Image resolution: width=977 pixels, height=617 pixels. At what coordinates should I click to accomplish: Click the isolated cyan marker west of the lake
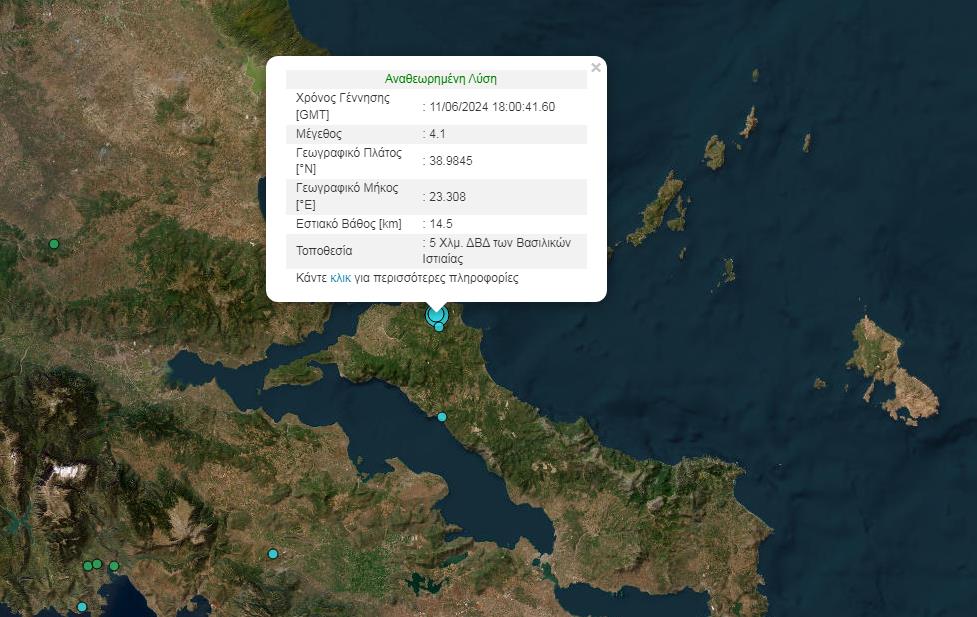(272, 554)
